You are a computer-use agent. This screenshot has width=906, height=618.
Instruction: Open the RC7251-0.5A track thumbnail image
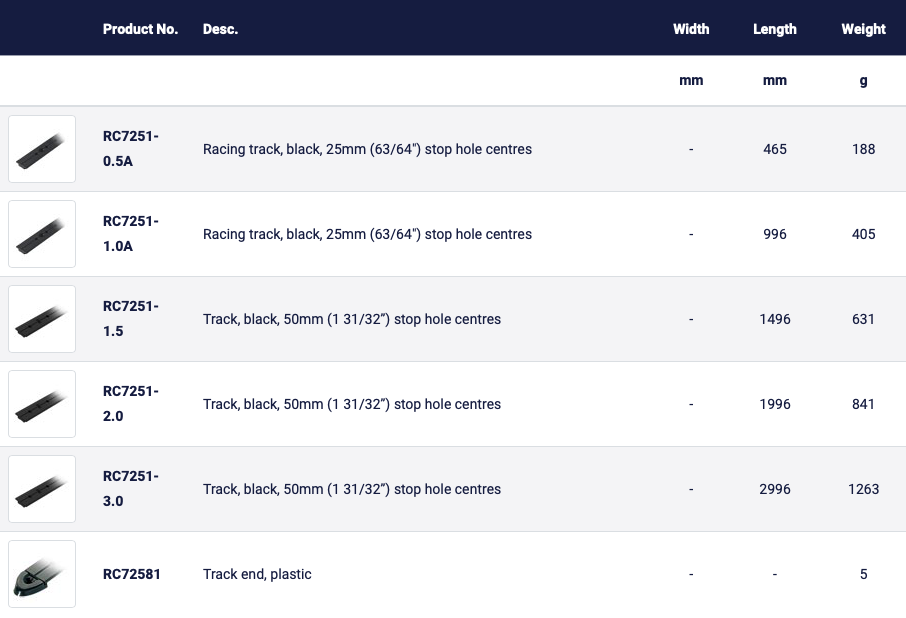click(42, 149)
